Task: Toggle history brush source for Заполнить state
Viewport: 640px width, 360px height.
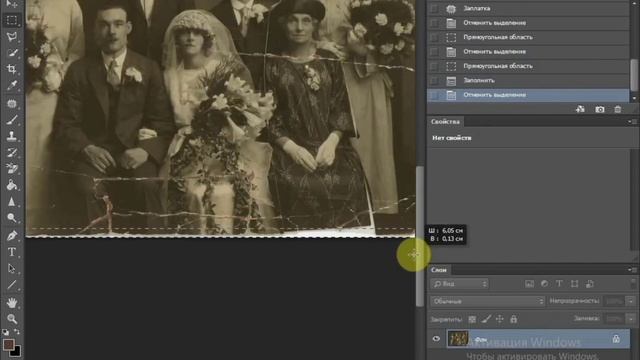Action: pyautogui.click(x=434, y=80)
